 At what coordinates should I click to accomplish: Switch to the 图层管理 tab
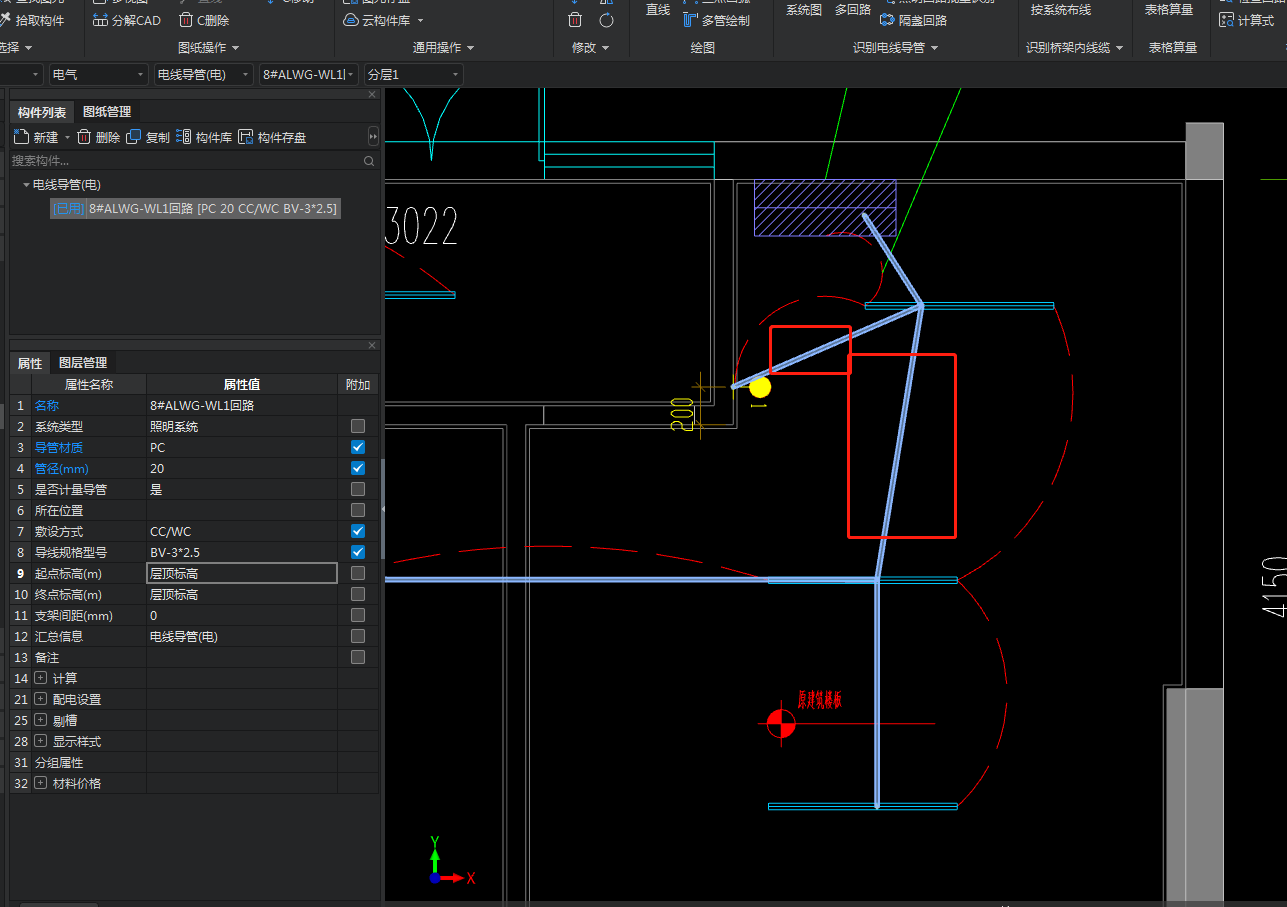point(83,363)
